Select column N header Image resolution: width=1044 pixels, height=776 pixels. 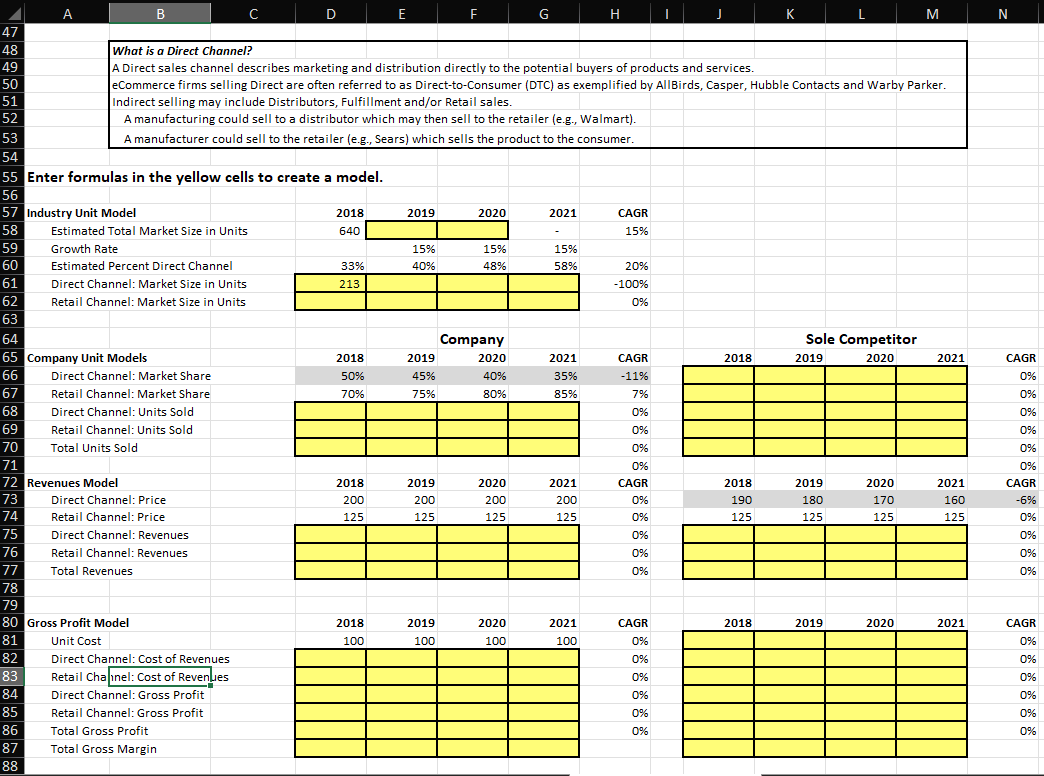pyautogui.click(x=1002, y=14)
